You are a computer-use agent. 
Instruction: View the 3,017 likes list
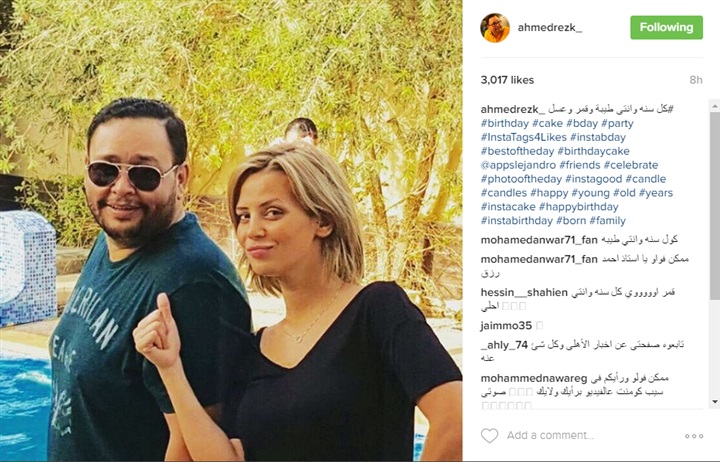tap(507, 80)
